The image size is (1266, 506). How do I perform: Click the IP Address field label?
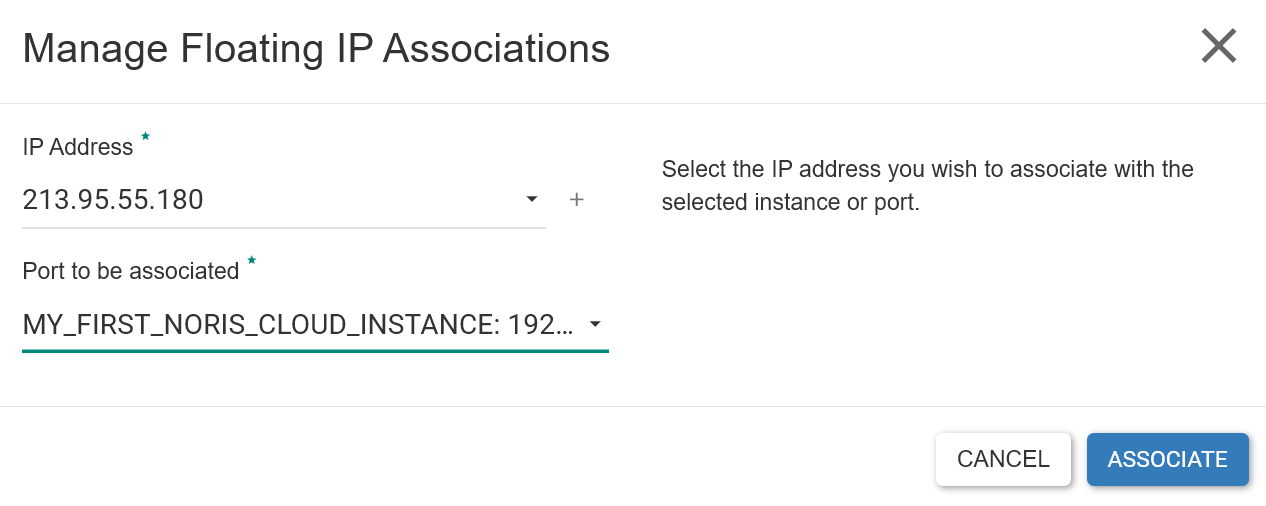(78, 147)
